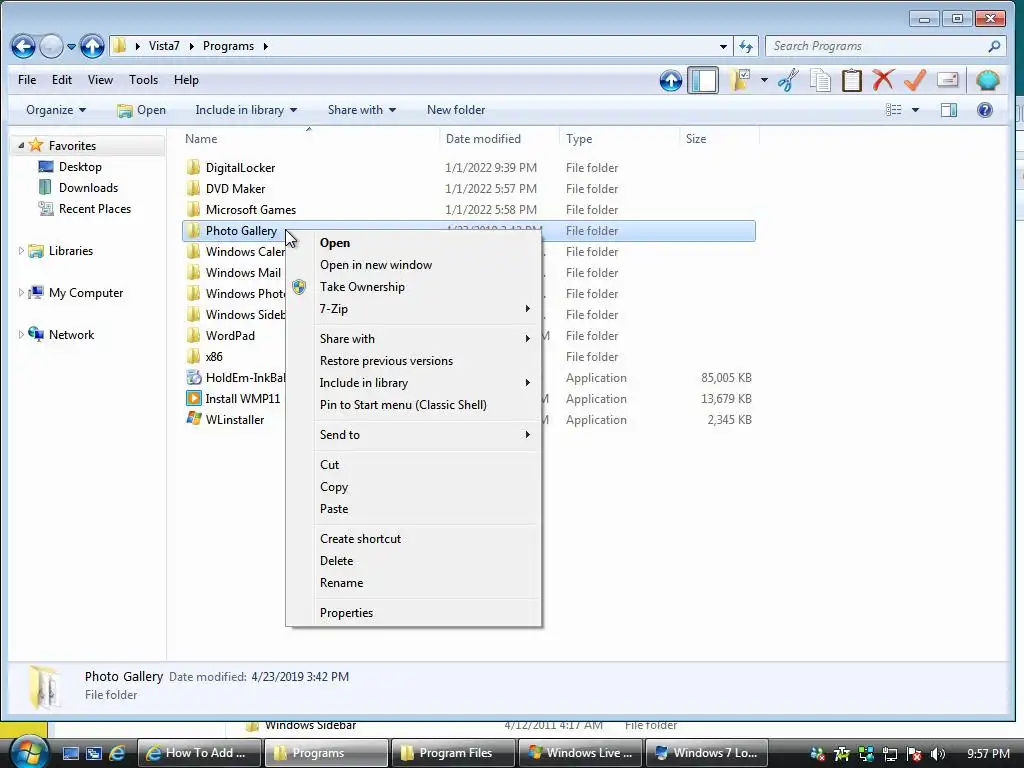Click the envelope Email toolbar icon

tap(948, 80)
